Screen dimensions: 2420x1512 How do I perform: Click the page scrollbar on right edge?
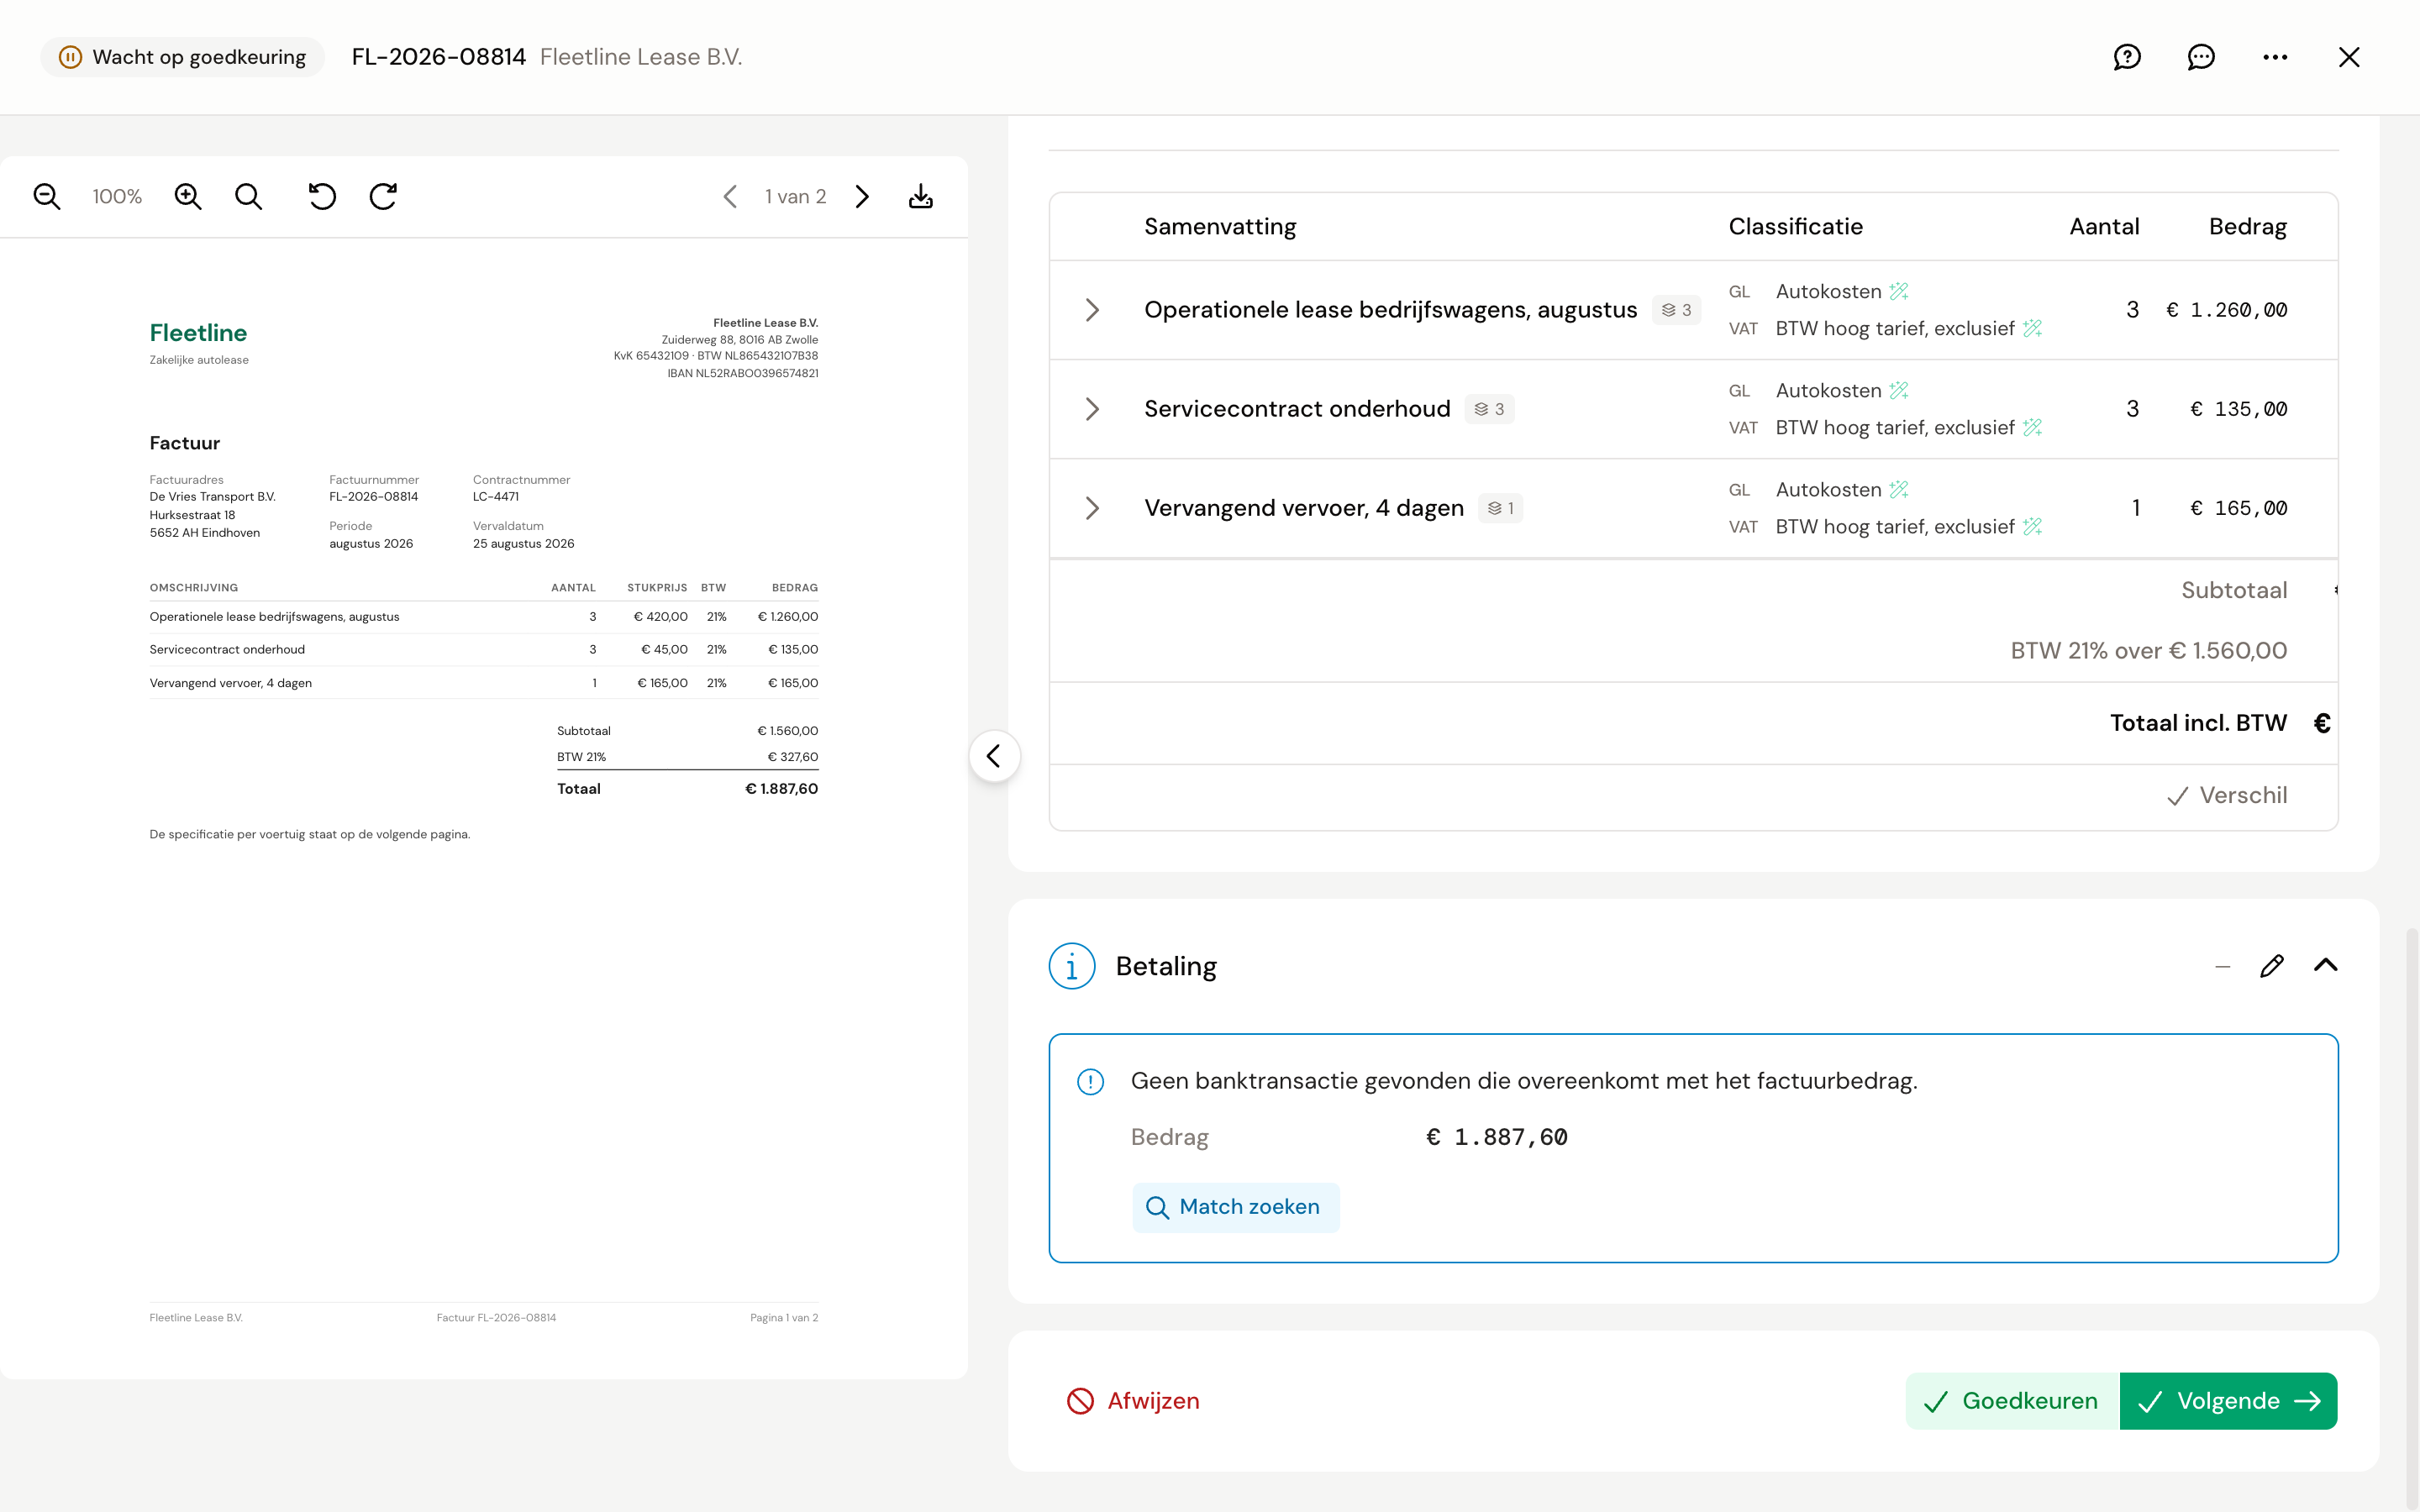point(2411,1218)
